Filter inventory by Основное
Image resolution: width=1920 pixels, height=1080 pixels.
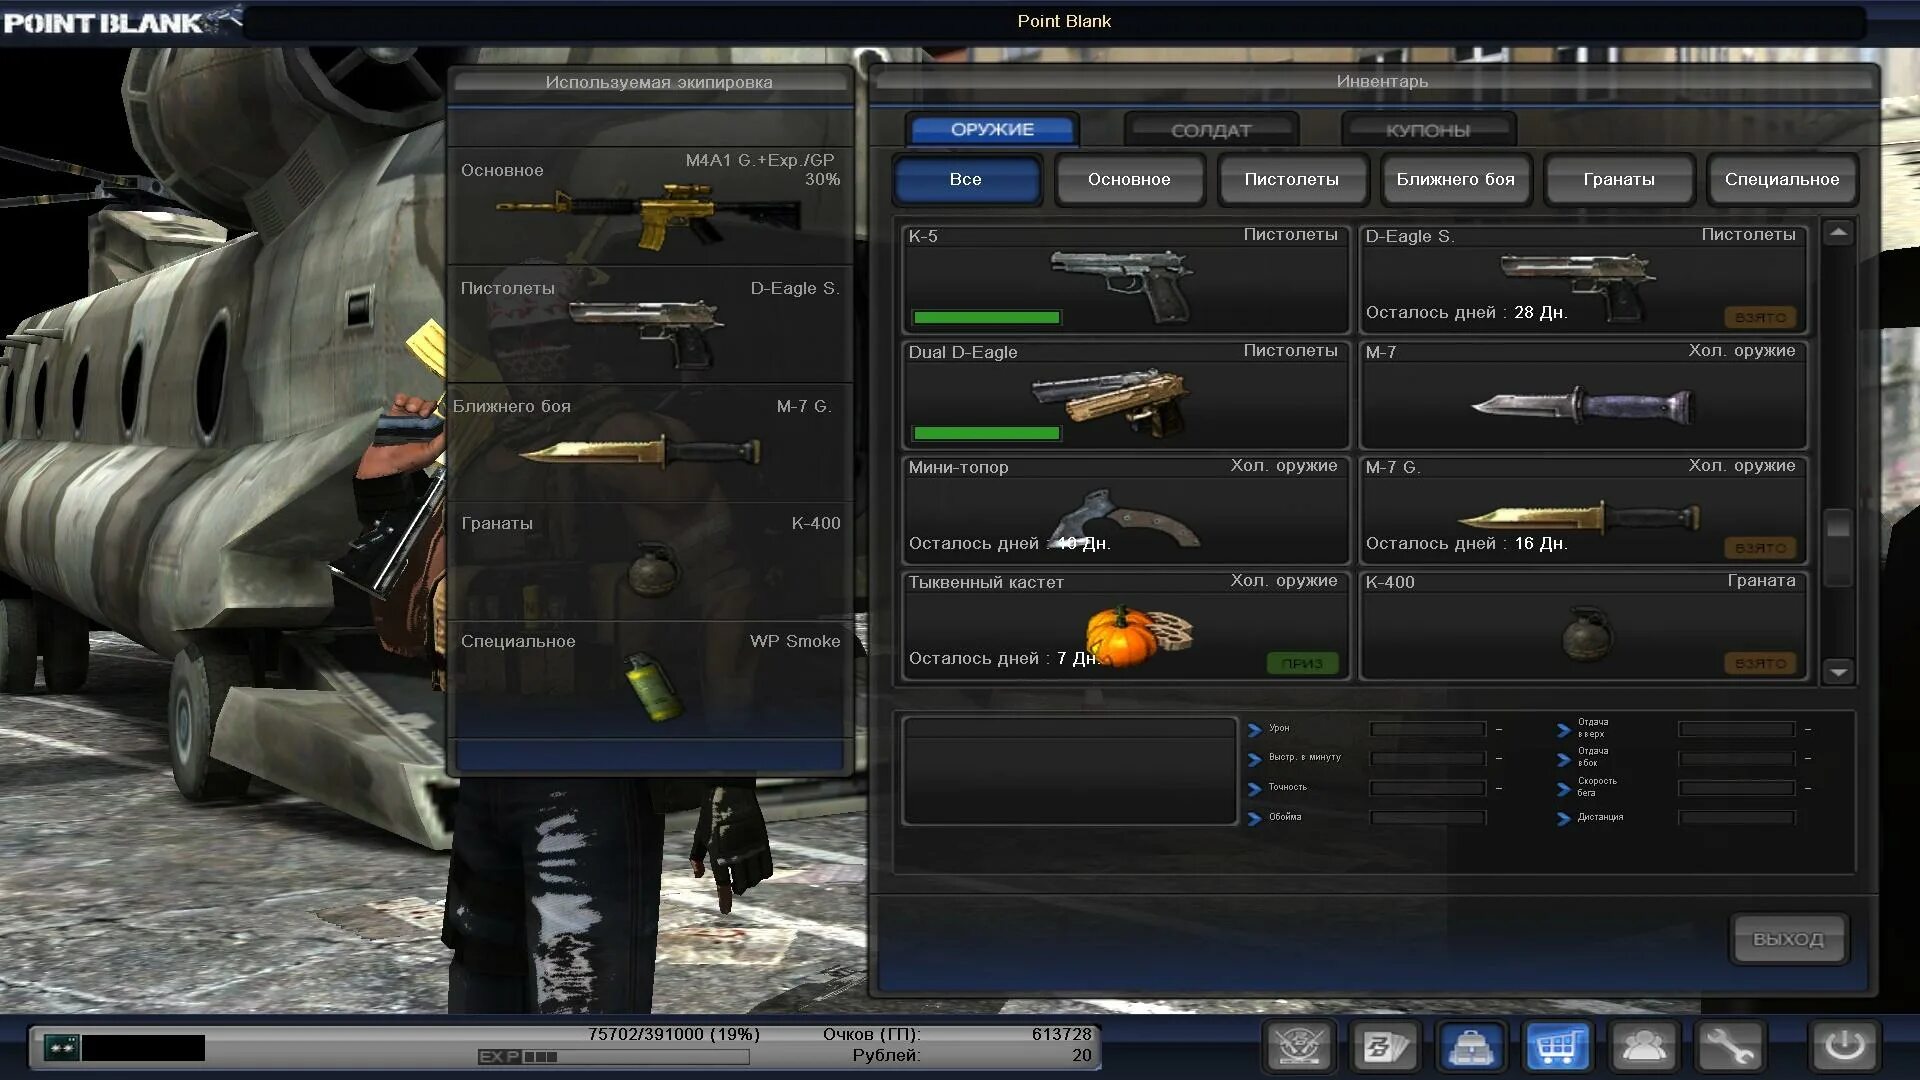point(1129,180)
